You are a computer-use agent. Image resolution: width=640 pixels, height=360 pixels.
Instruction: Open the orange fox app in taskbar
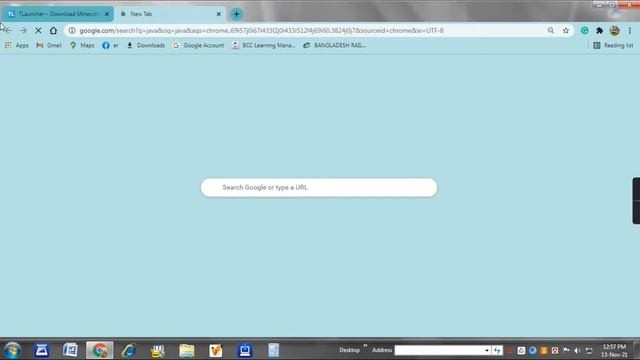pos(216,350)
